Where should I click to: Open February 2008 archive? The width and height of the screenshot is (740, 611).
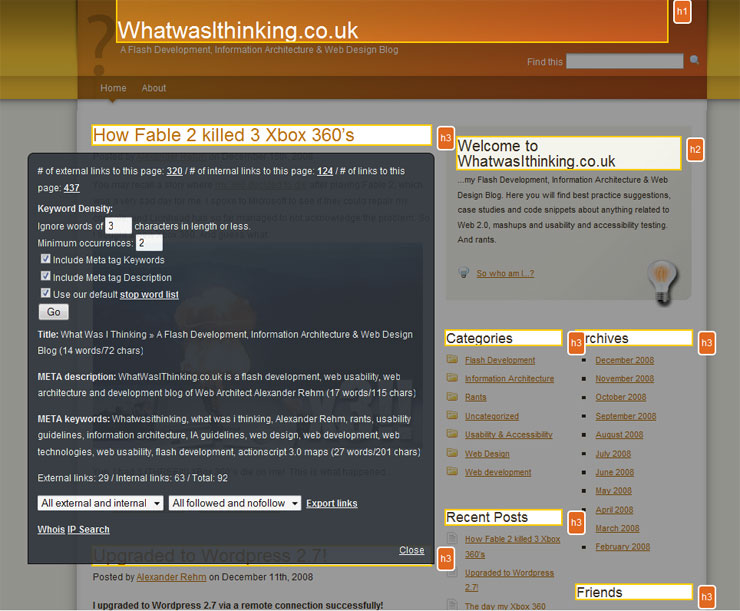(x=623, y=546)
